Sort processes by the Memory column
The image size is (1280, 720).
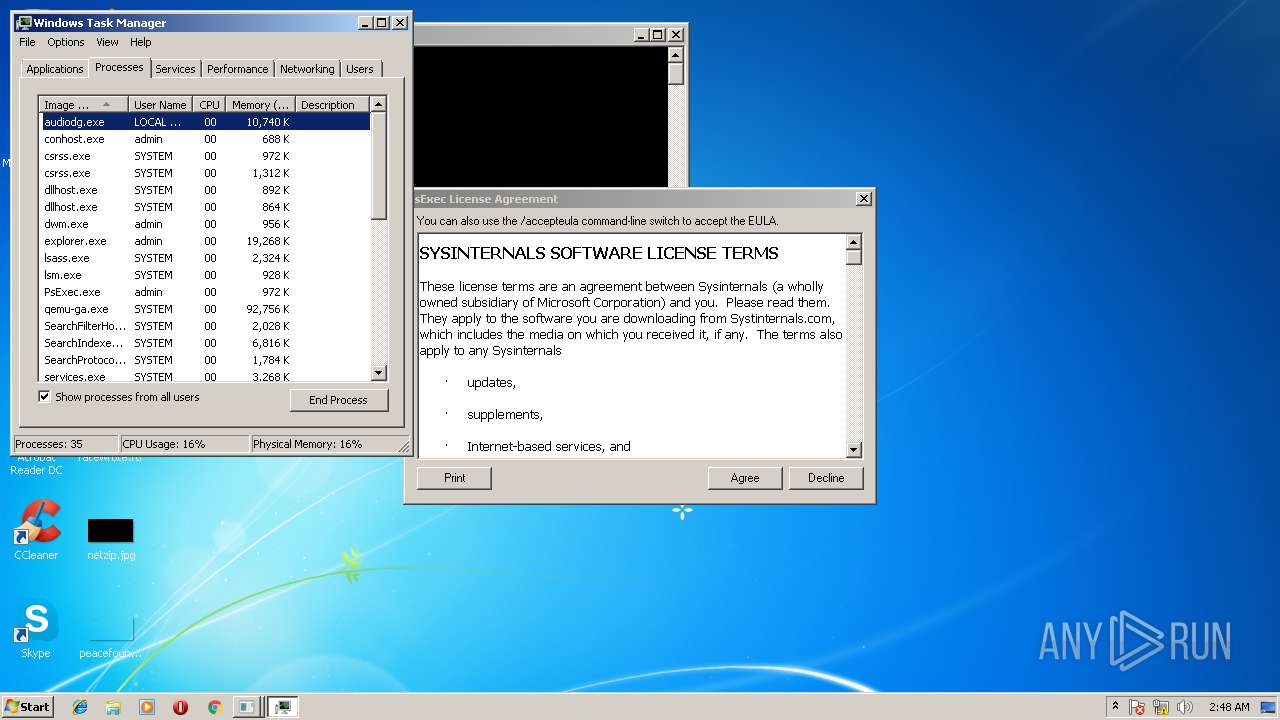tap(260, 105)
